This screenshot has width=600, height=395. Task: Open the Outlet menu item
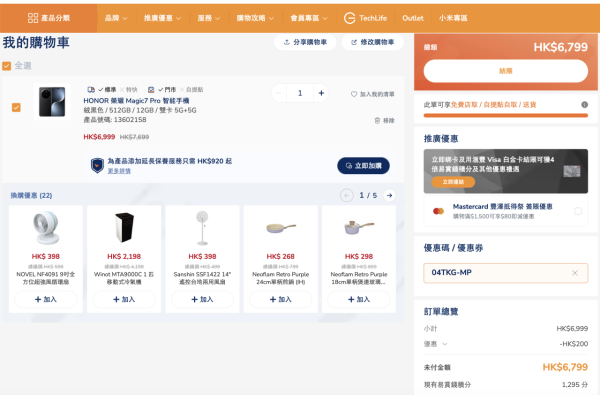coord(412,18)
